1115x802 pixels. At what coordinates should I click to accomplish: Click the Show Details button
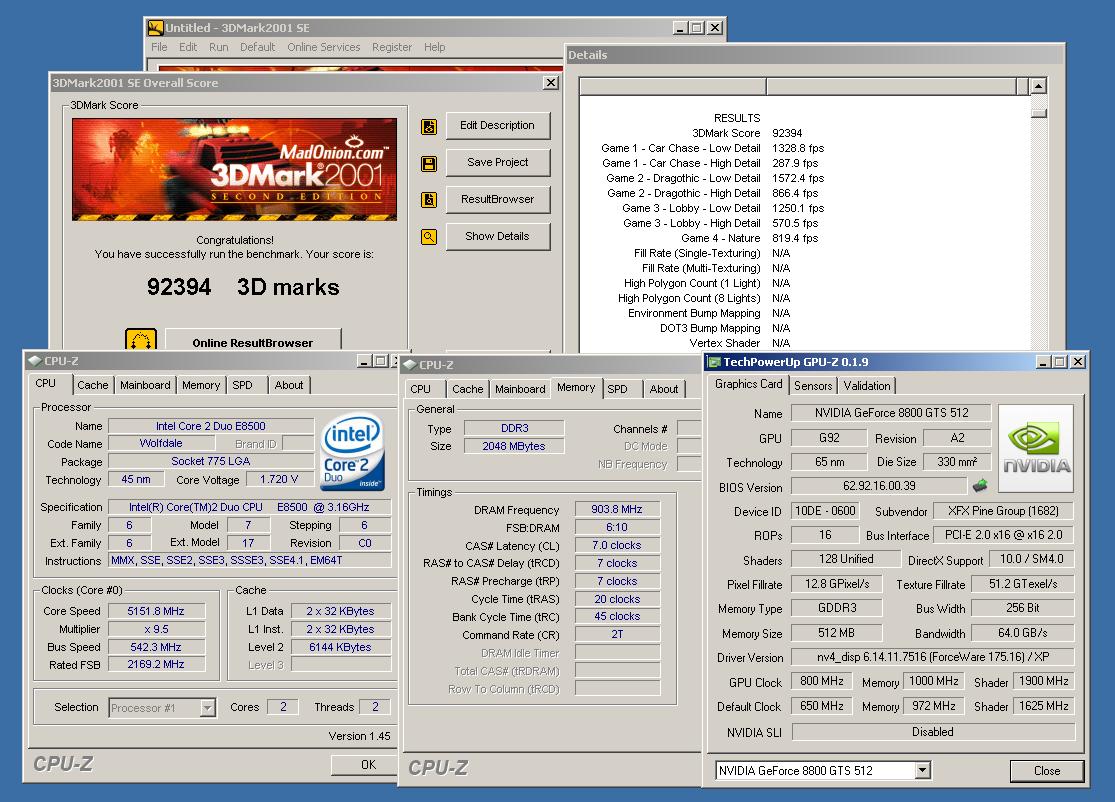click(x=498, y=236)
